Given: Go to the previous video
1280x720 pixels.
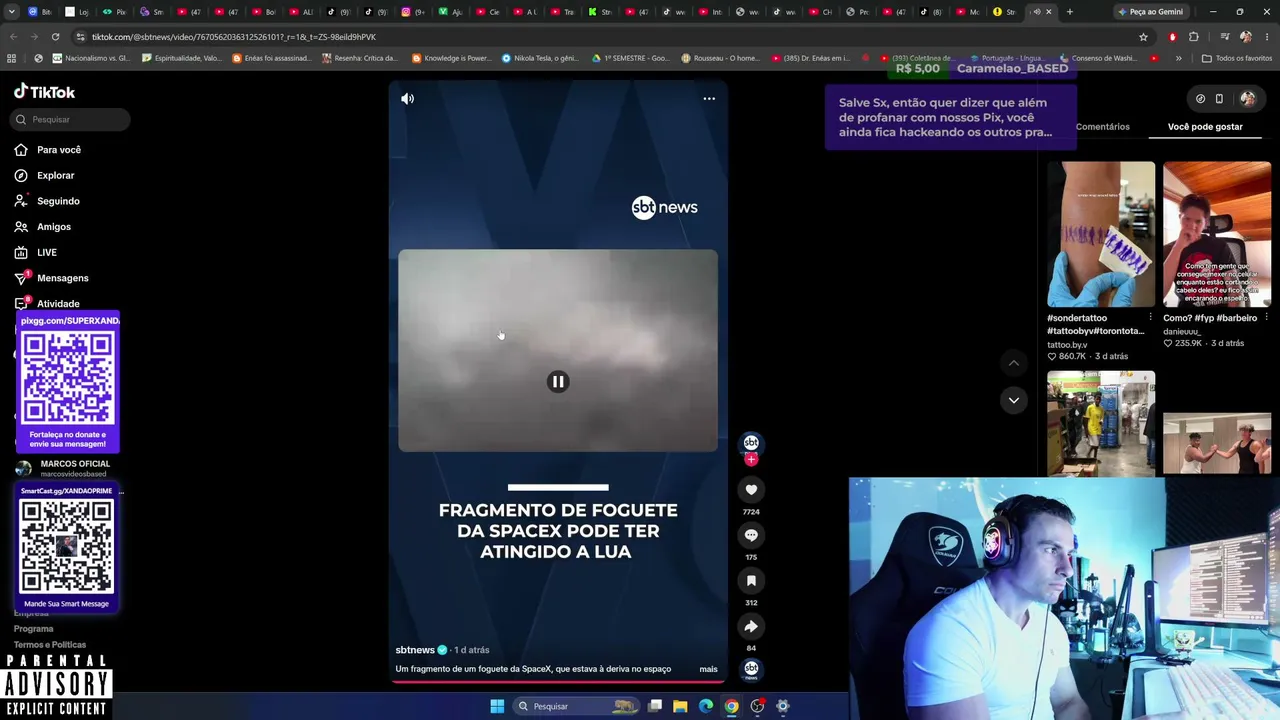Looking at the screenshot, I should (1013, 363).
